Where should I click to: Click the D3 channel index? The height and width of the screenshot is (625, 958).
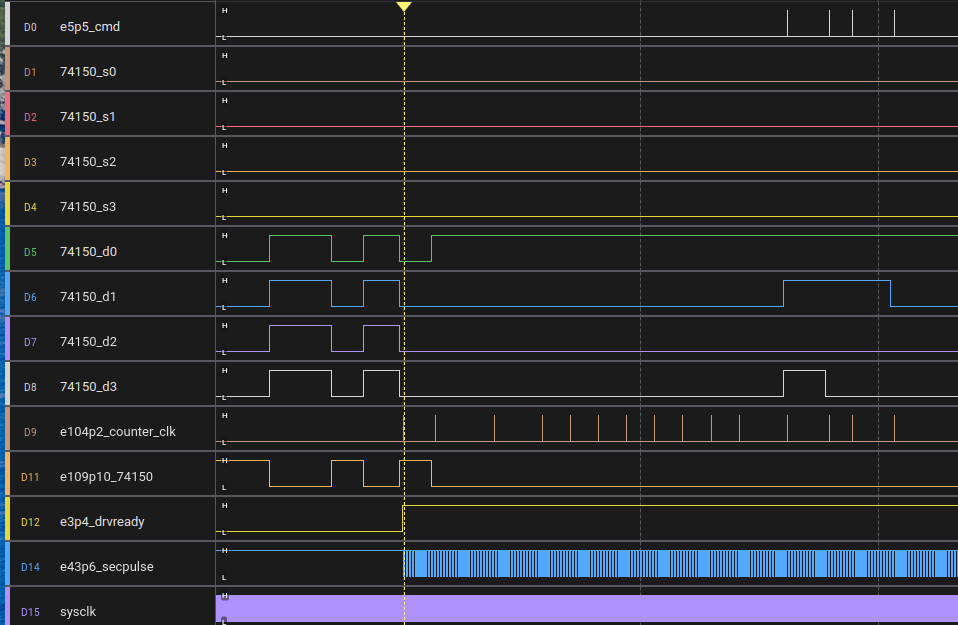[30, 163]
